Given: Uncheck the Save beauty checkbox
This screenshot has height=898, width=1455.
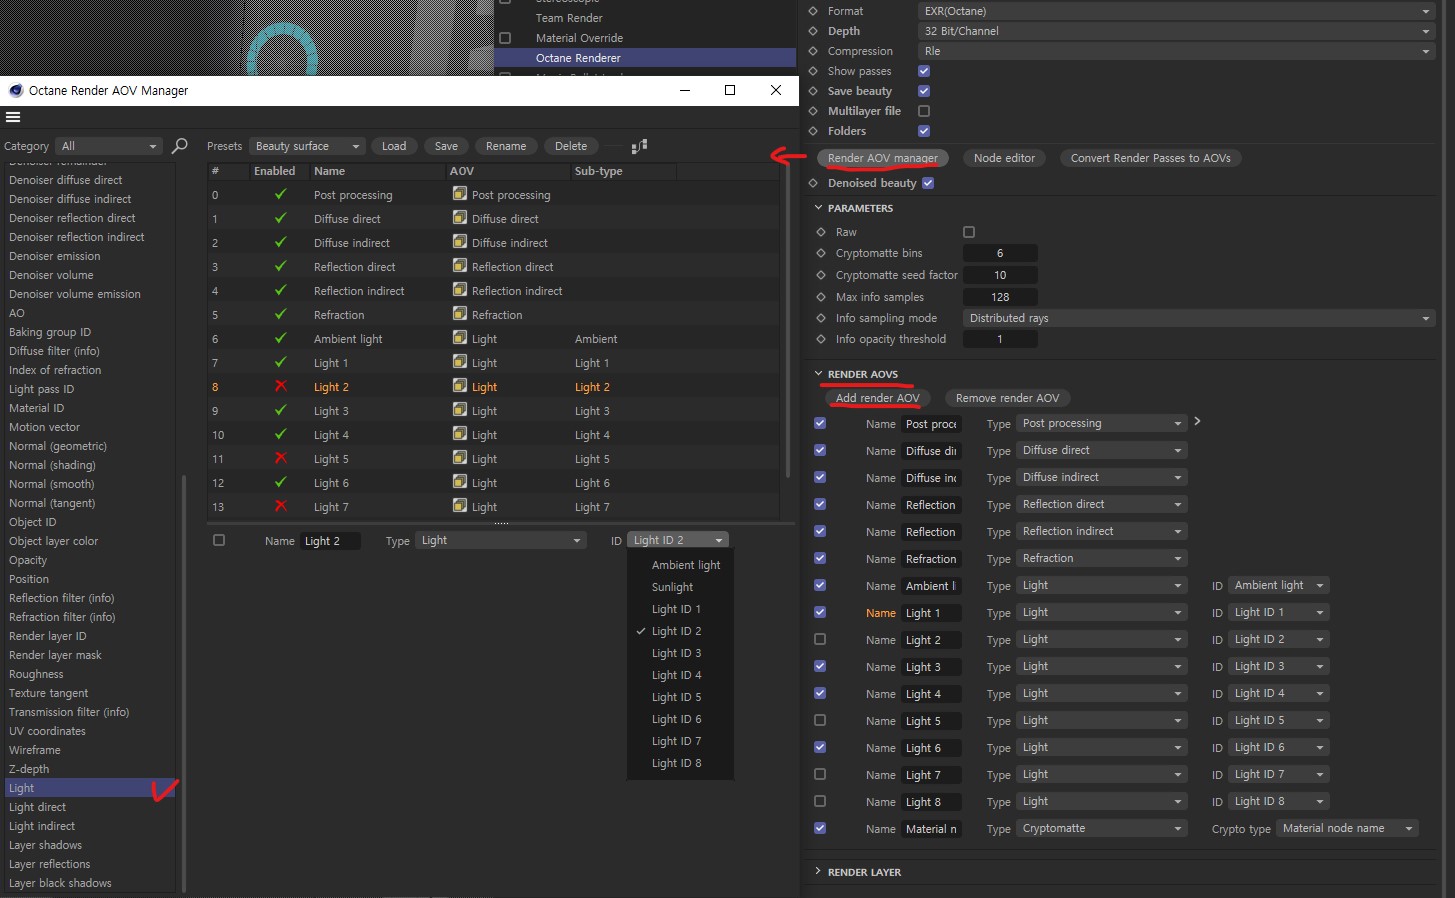Looking at the screenshot, I should point(924,91).
